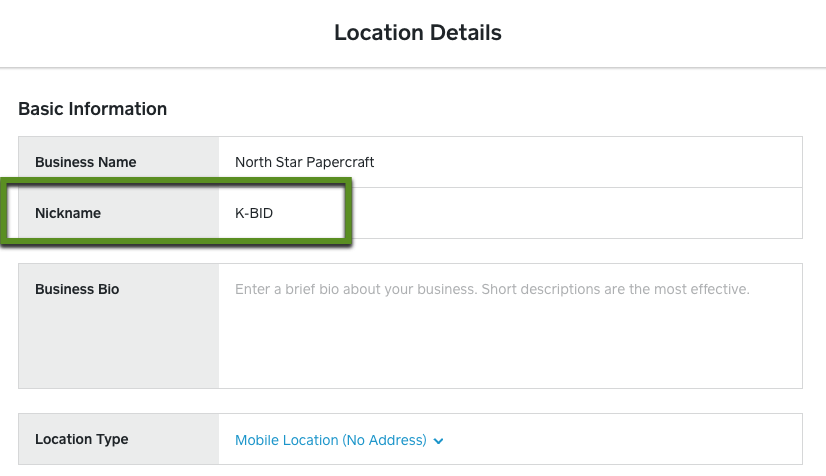The width and height of the screenshot is (826, 476).
Task: Click the word Mobile in Location Type
Action: pyautogui.click(x=257, y=440)
